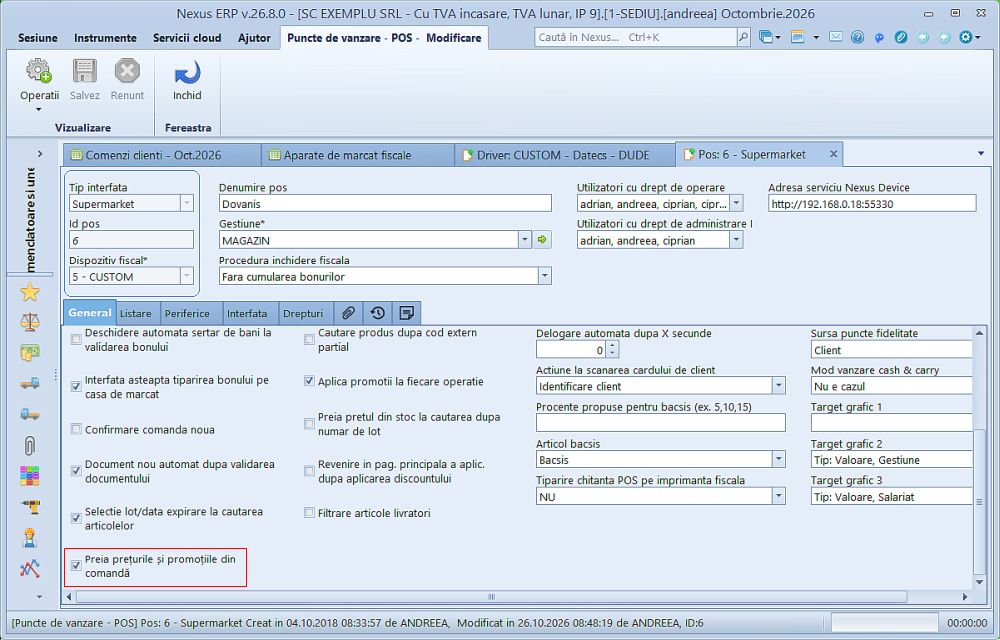The height and width of the screenshot is (640, 1000).
Task: Open the paperclip attachments tab
Action: 348,313
